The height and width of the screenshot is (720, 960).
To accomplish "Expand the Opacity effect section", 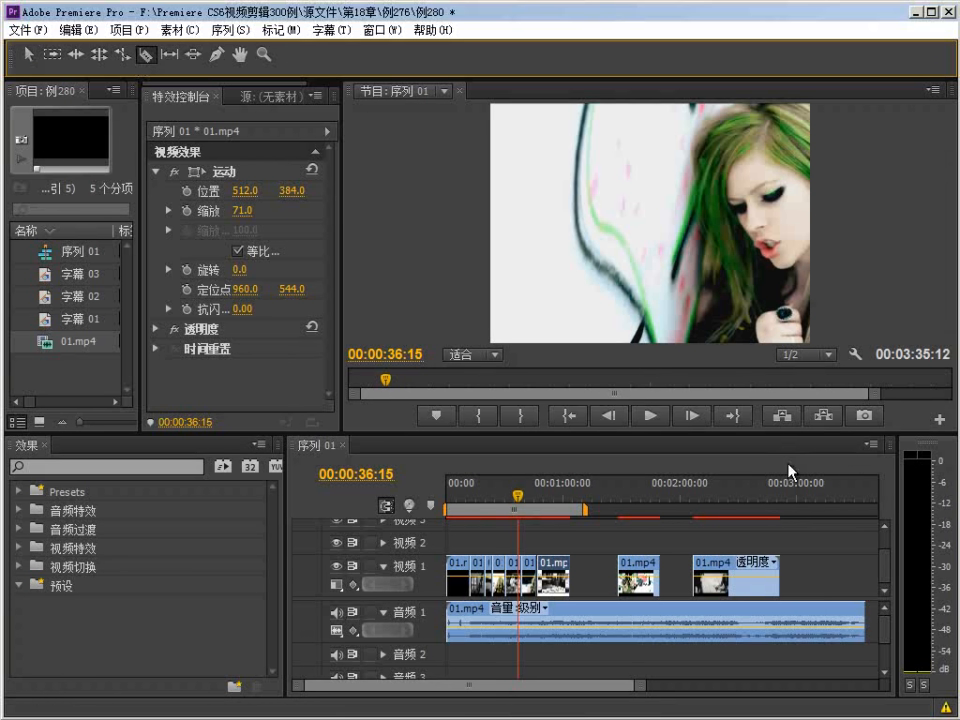I will [156, 329].
